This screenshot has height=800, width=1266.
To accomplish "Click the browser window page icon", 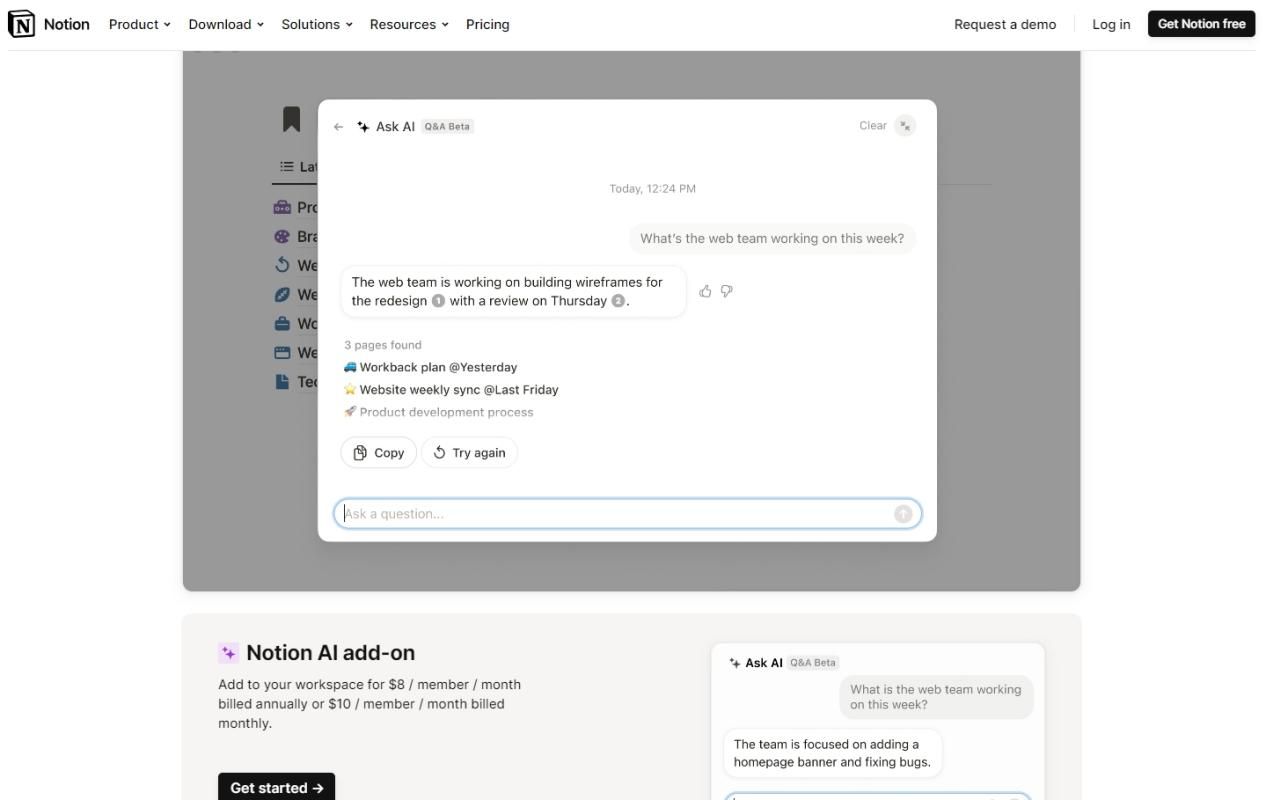I will click(282, 353).
